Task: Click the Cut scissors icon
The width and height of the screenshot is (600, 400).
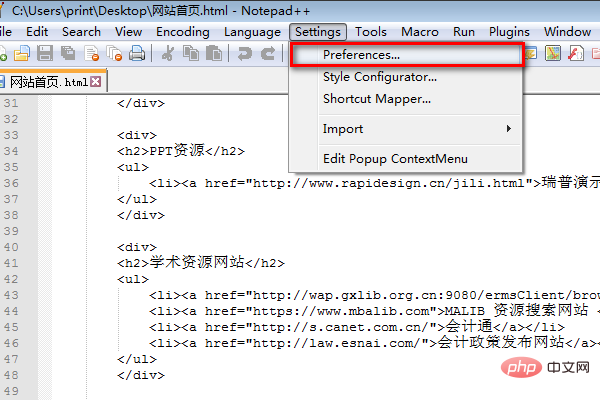Action: tap(168, 53)
